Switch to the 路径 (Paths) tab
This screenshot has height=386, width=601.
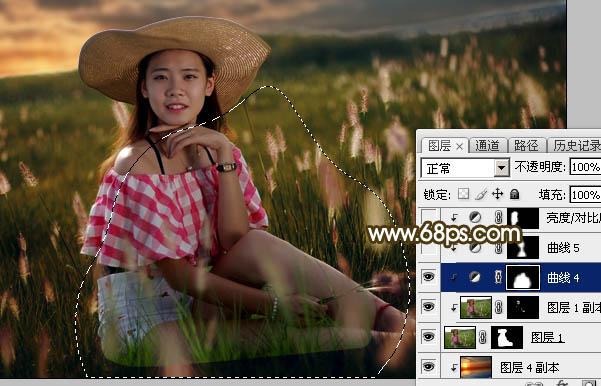coord(526,146)
